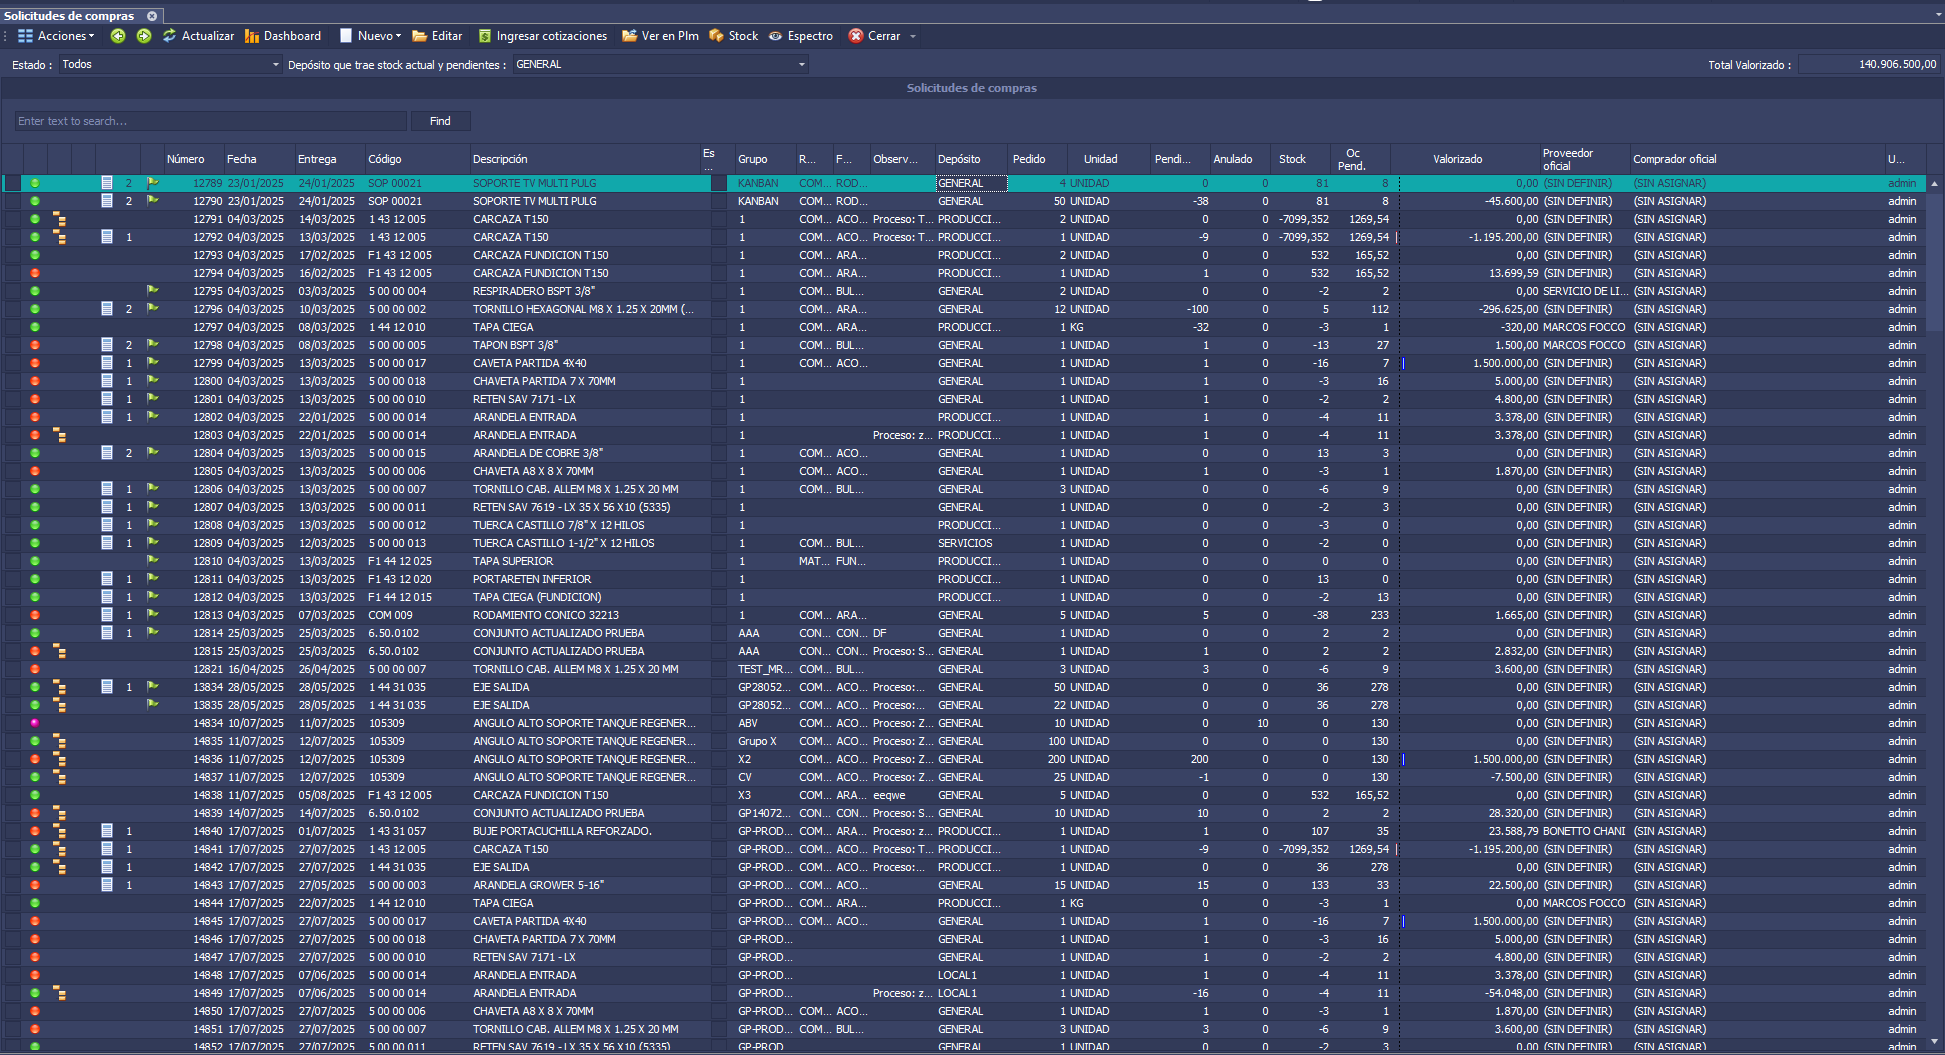Click Ingresar cotizaciones
This screenshot has width=1945, height=1055.
click(542, 36)
